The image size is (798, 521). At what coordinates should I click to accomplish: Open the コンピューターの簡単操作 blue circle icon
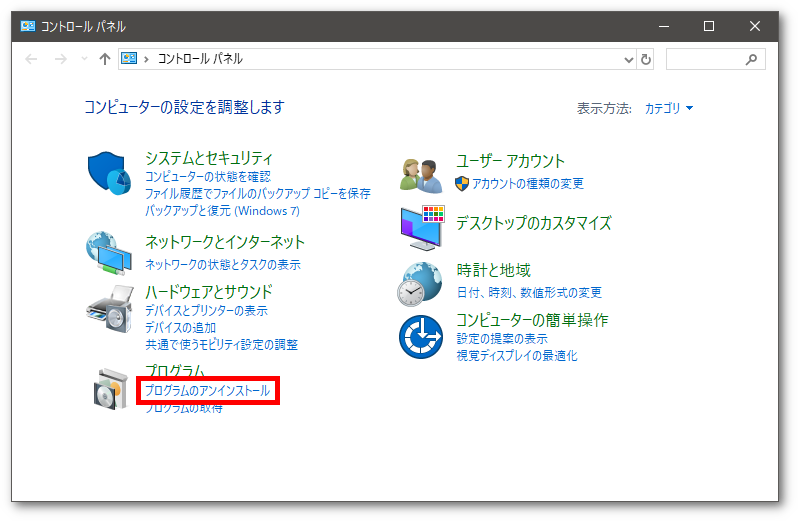[421, 337]
